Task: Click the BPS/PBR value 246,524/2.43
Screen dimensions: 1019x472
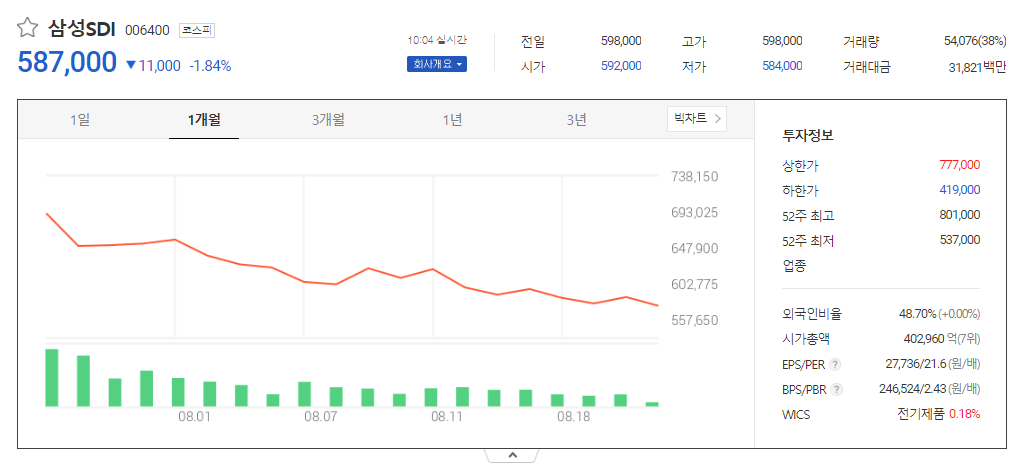Action: click(914, 389)
